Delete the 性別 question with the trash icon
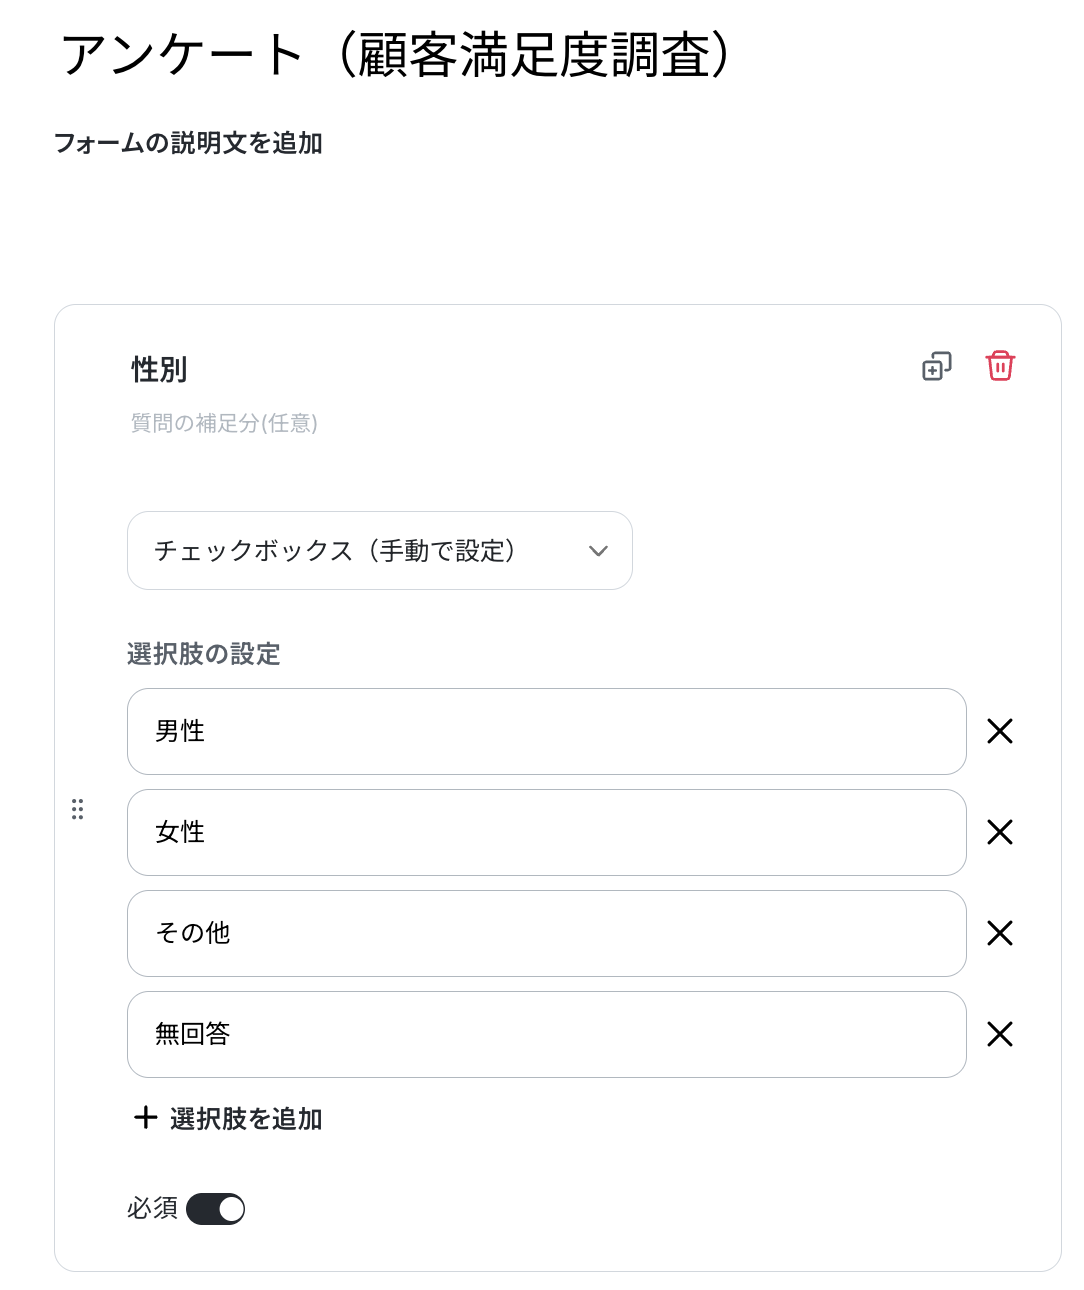 (1000, 366)
